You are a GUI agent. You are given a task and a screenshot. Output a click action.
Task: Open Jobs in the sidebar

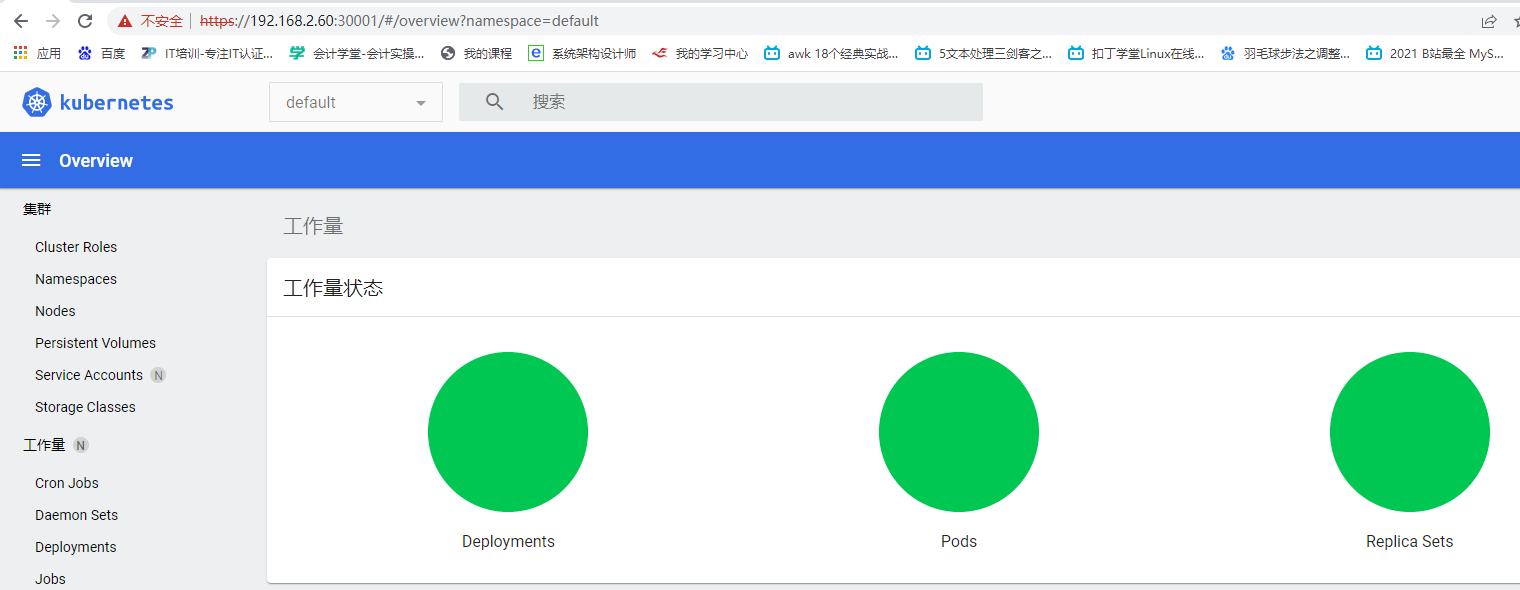coord(50,579)
